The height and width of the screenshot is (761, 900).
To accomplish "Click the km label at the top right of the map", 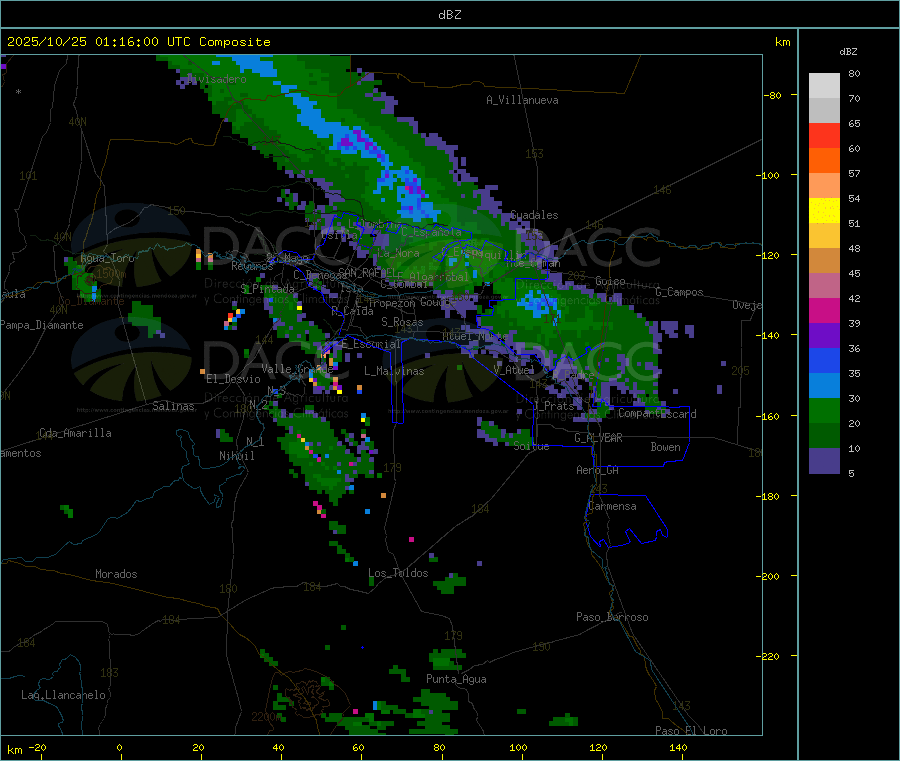I will click(782, 42).
